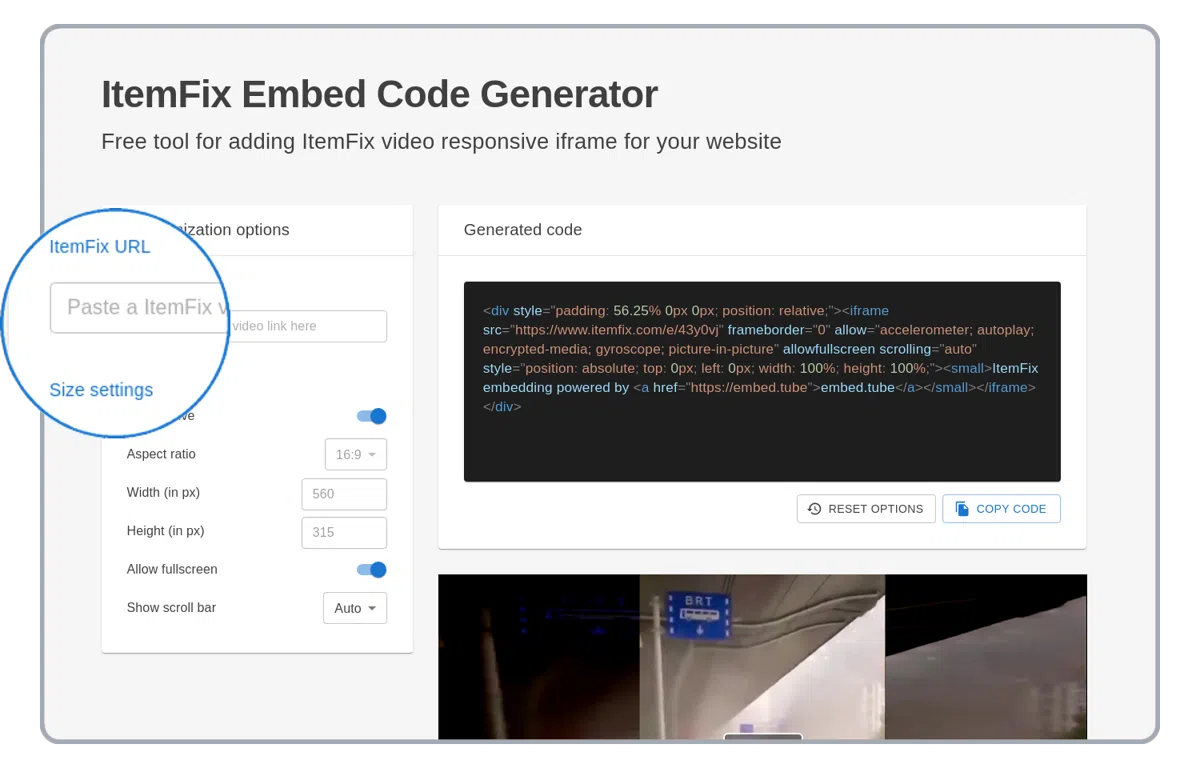Click the "Height (in px)" label
This screenshot has height=768, width=1200.
(165, 531)
